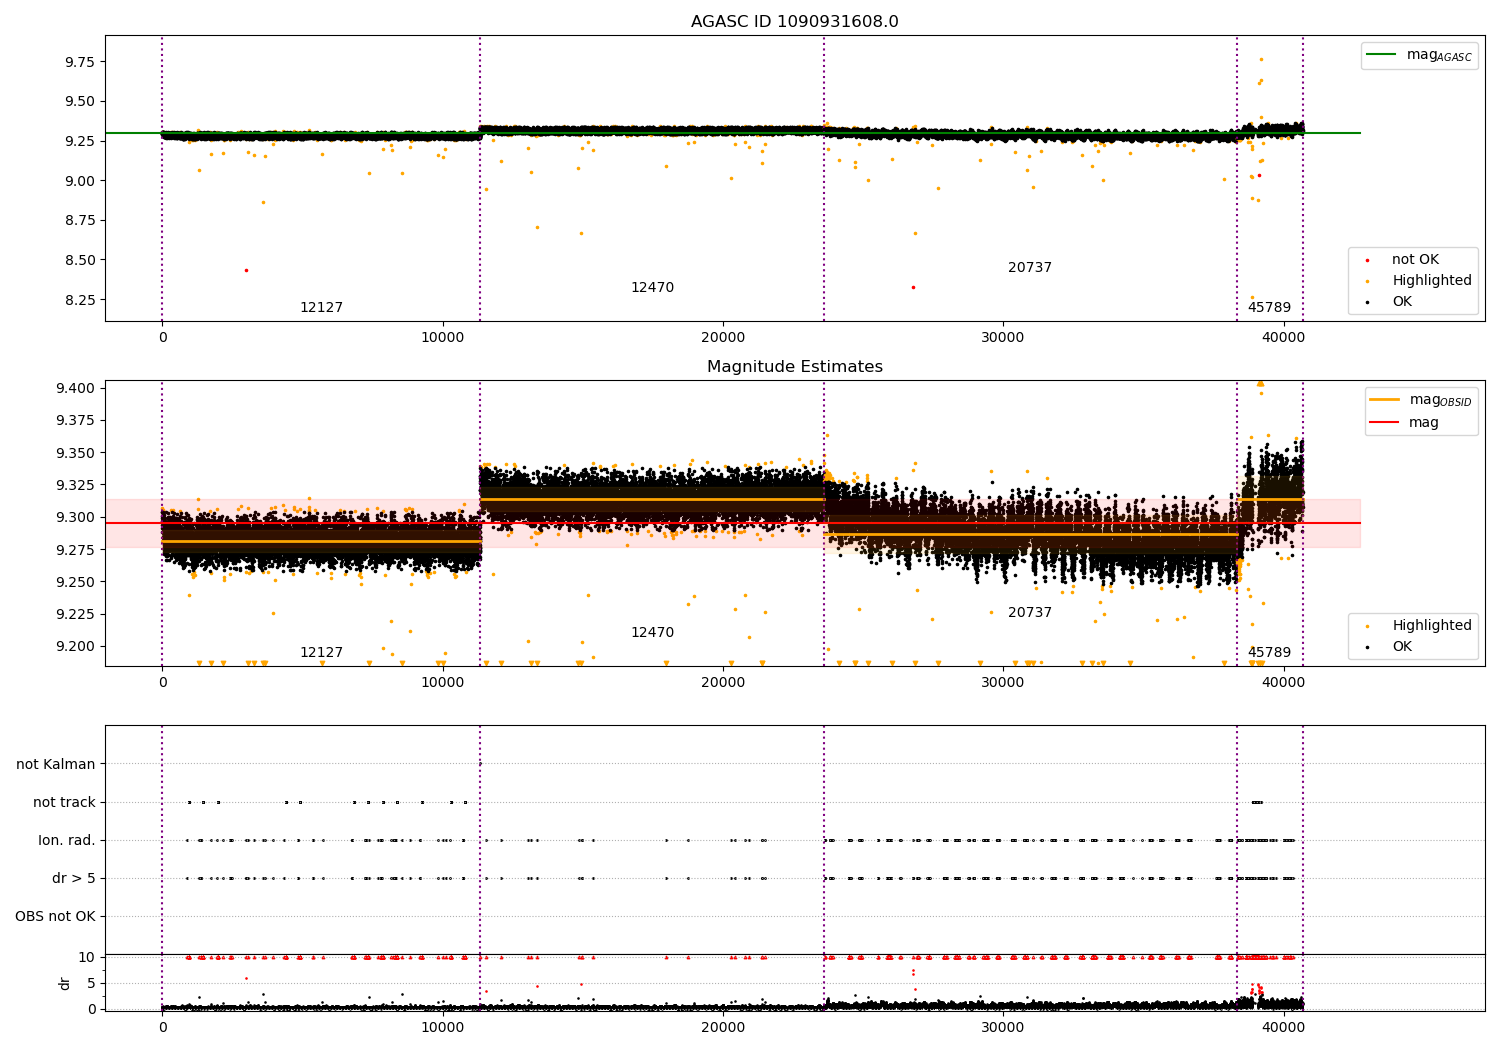Click the 9.200 y-axis tick label
This screenshot has height=1050, width=1500.
[76, 646]
